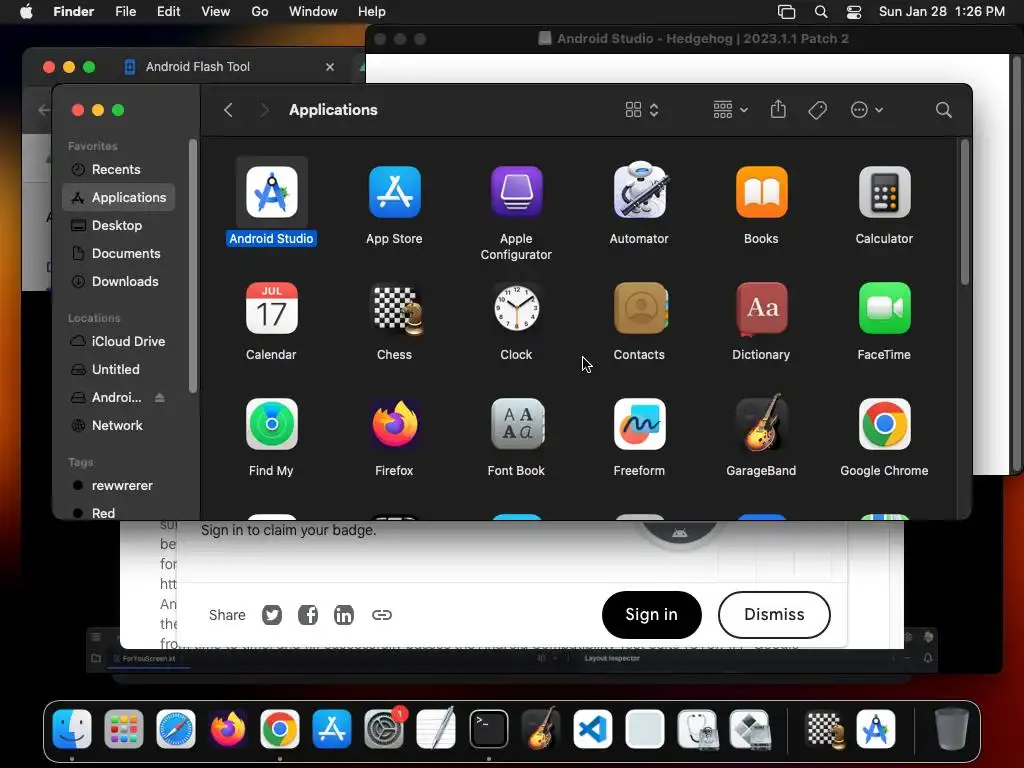Viewport: 1024px width, 768px height.
Task: Open Terminal from the Dock
Action: (488, 729)
